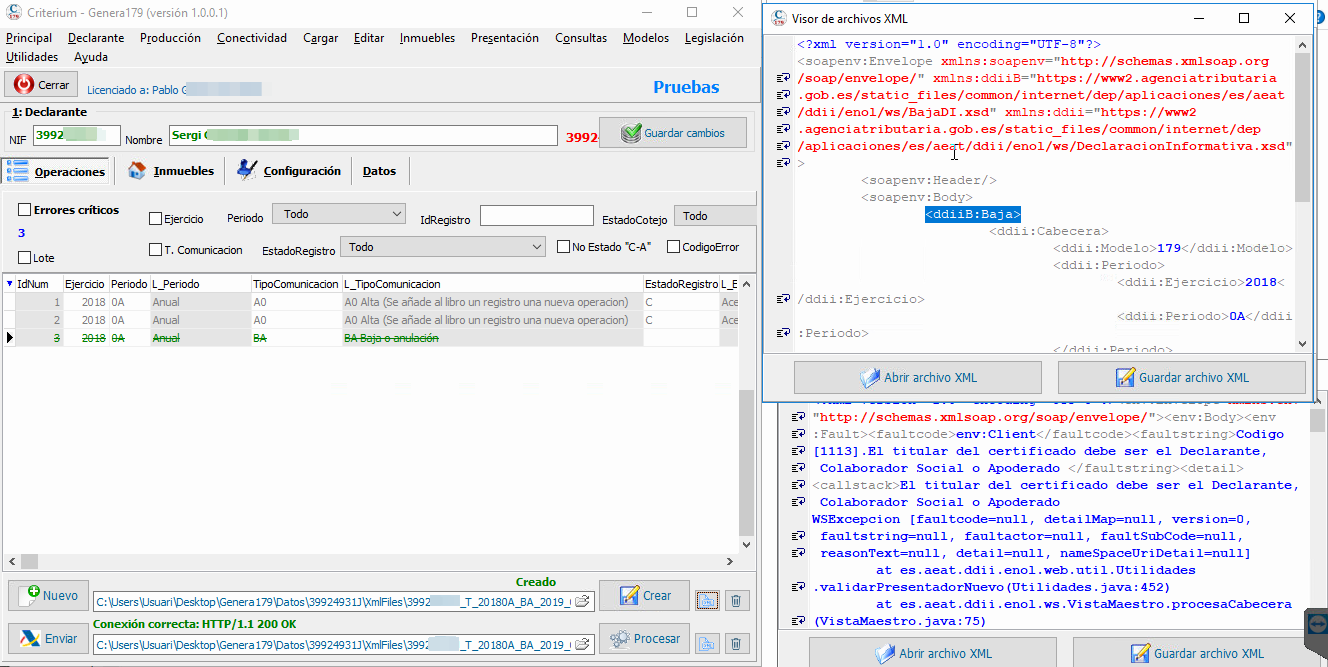This screenshot has height=667, width=1328.
Task: Enable the Errores críticos checkbox
Action: (25, 210)
